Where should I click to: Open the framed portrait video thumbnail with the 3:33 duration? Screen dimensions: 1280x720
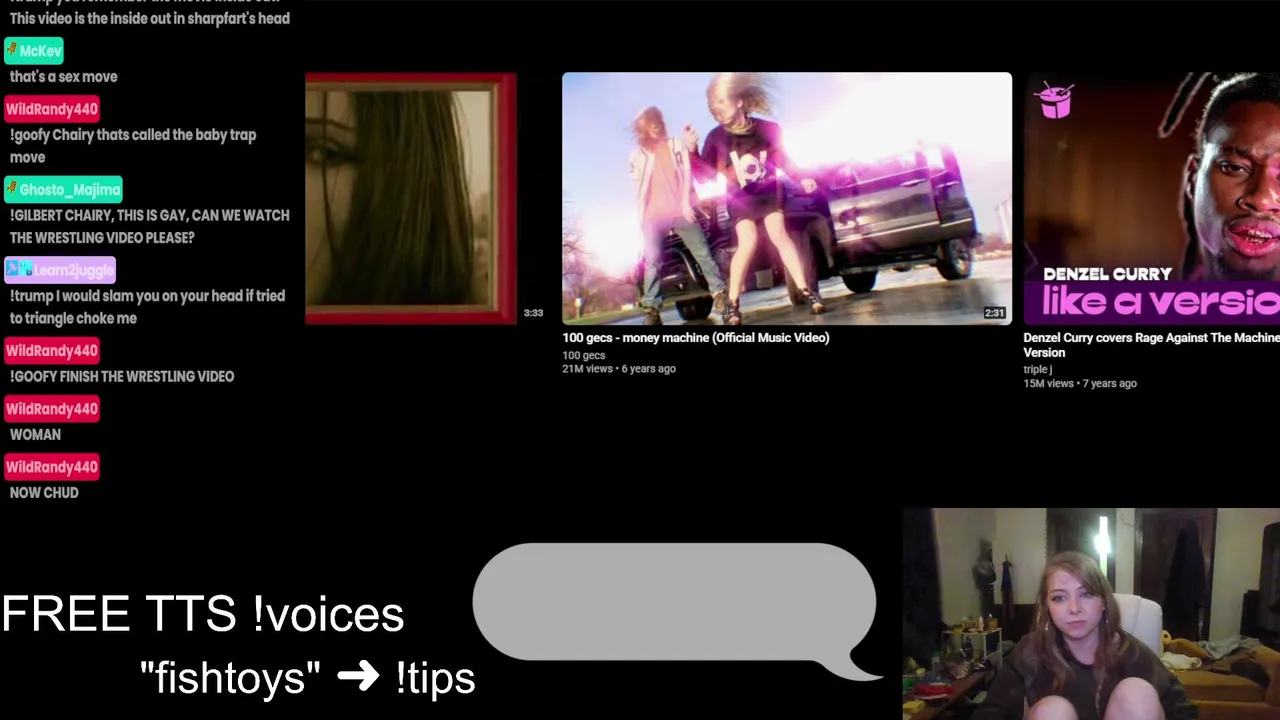[x=411, y=198]
